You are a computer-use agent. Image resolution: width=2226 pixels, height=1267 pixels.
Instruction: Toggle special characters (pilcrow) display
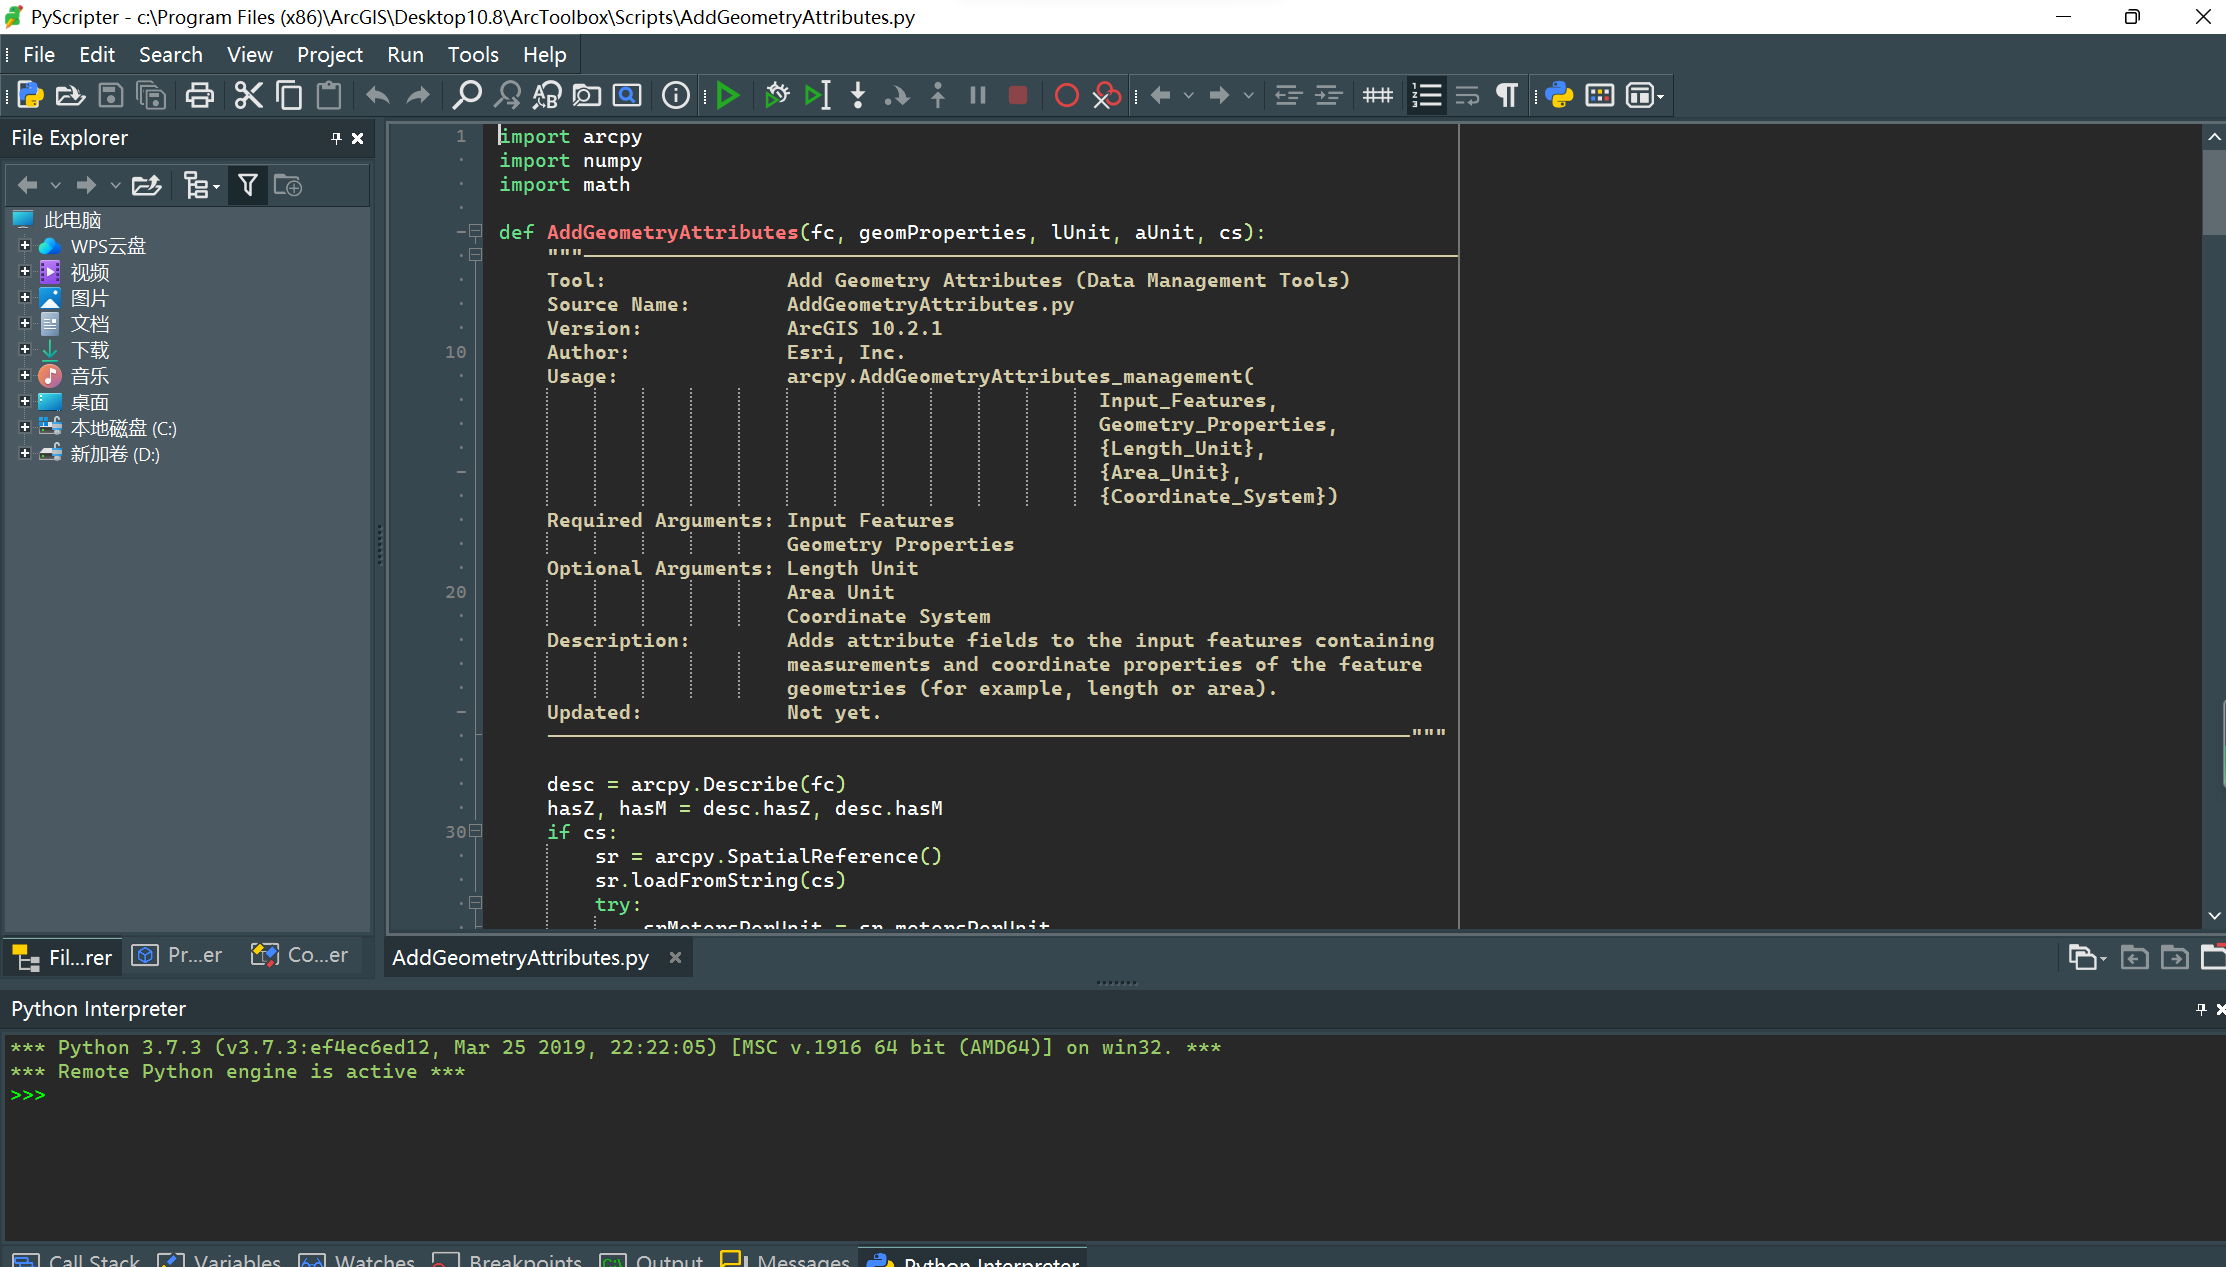[1506, 96]
